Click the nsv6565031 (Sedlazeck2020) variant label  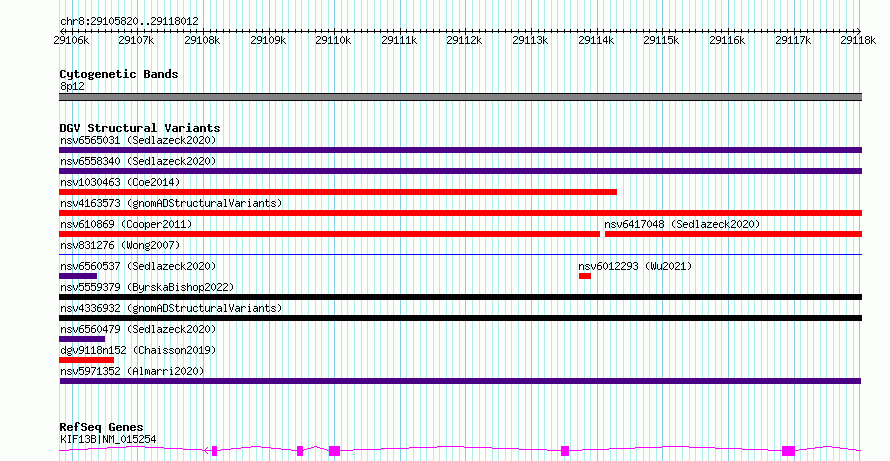click(x=138, y=140)
